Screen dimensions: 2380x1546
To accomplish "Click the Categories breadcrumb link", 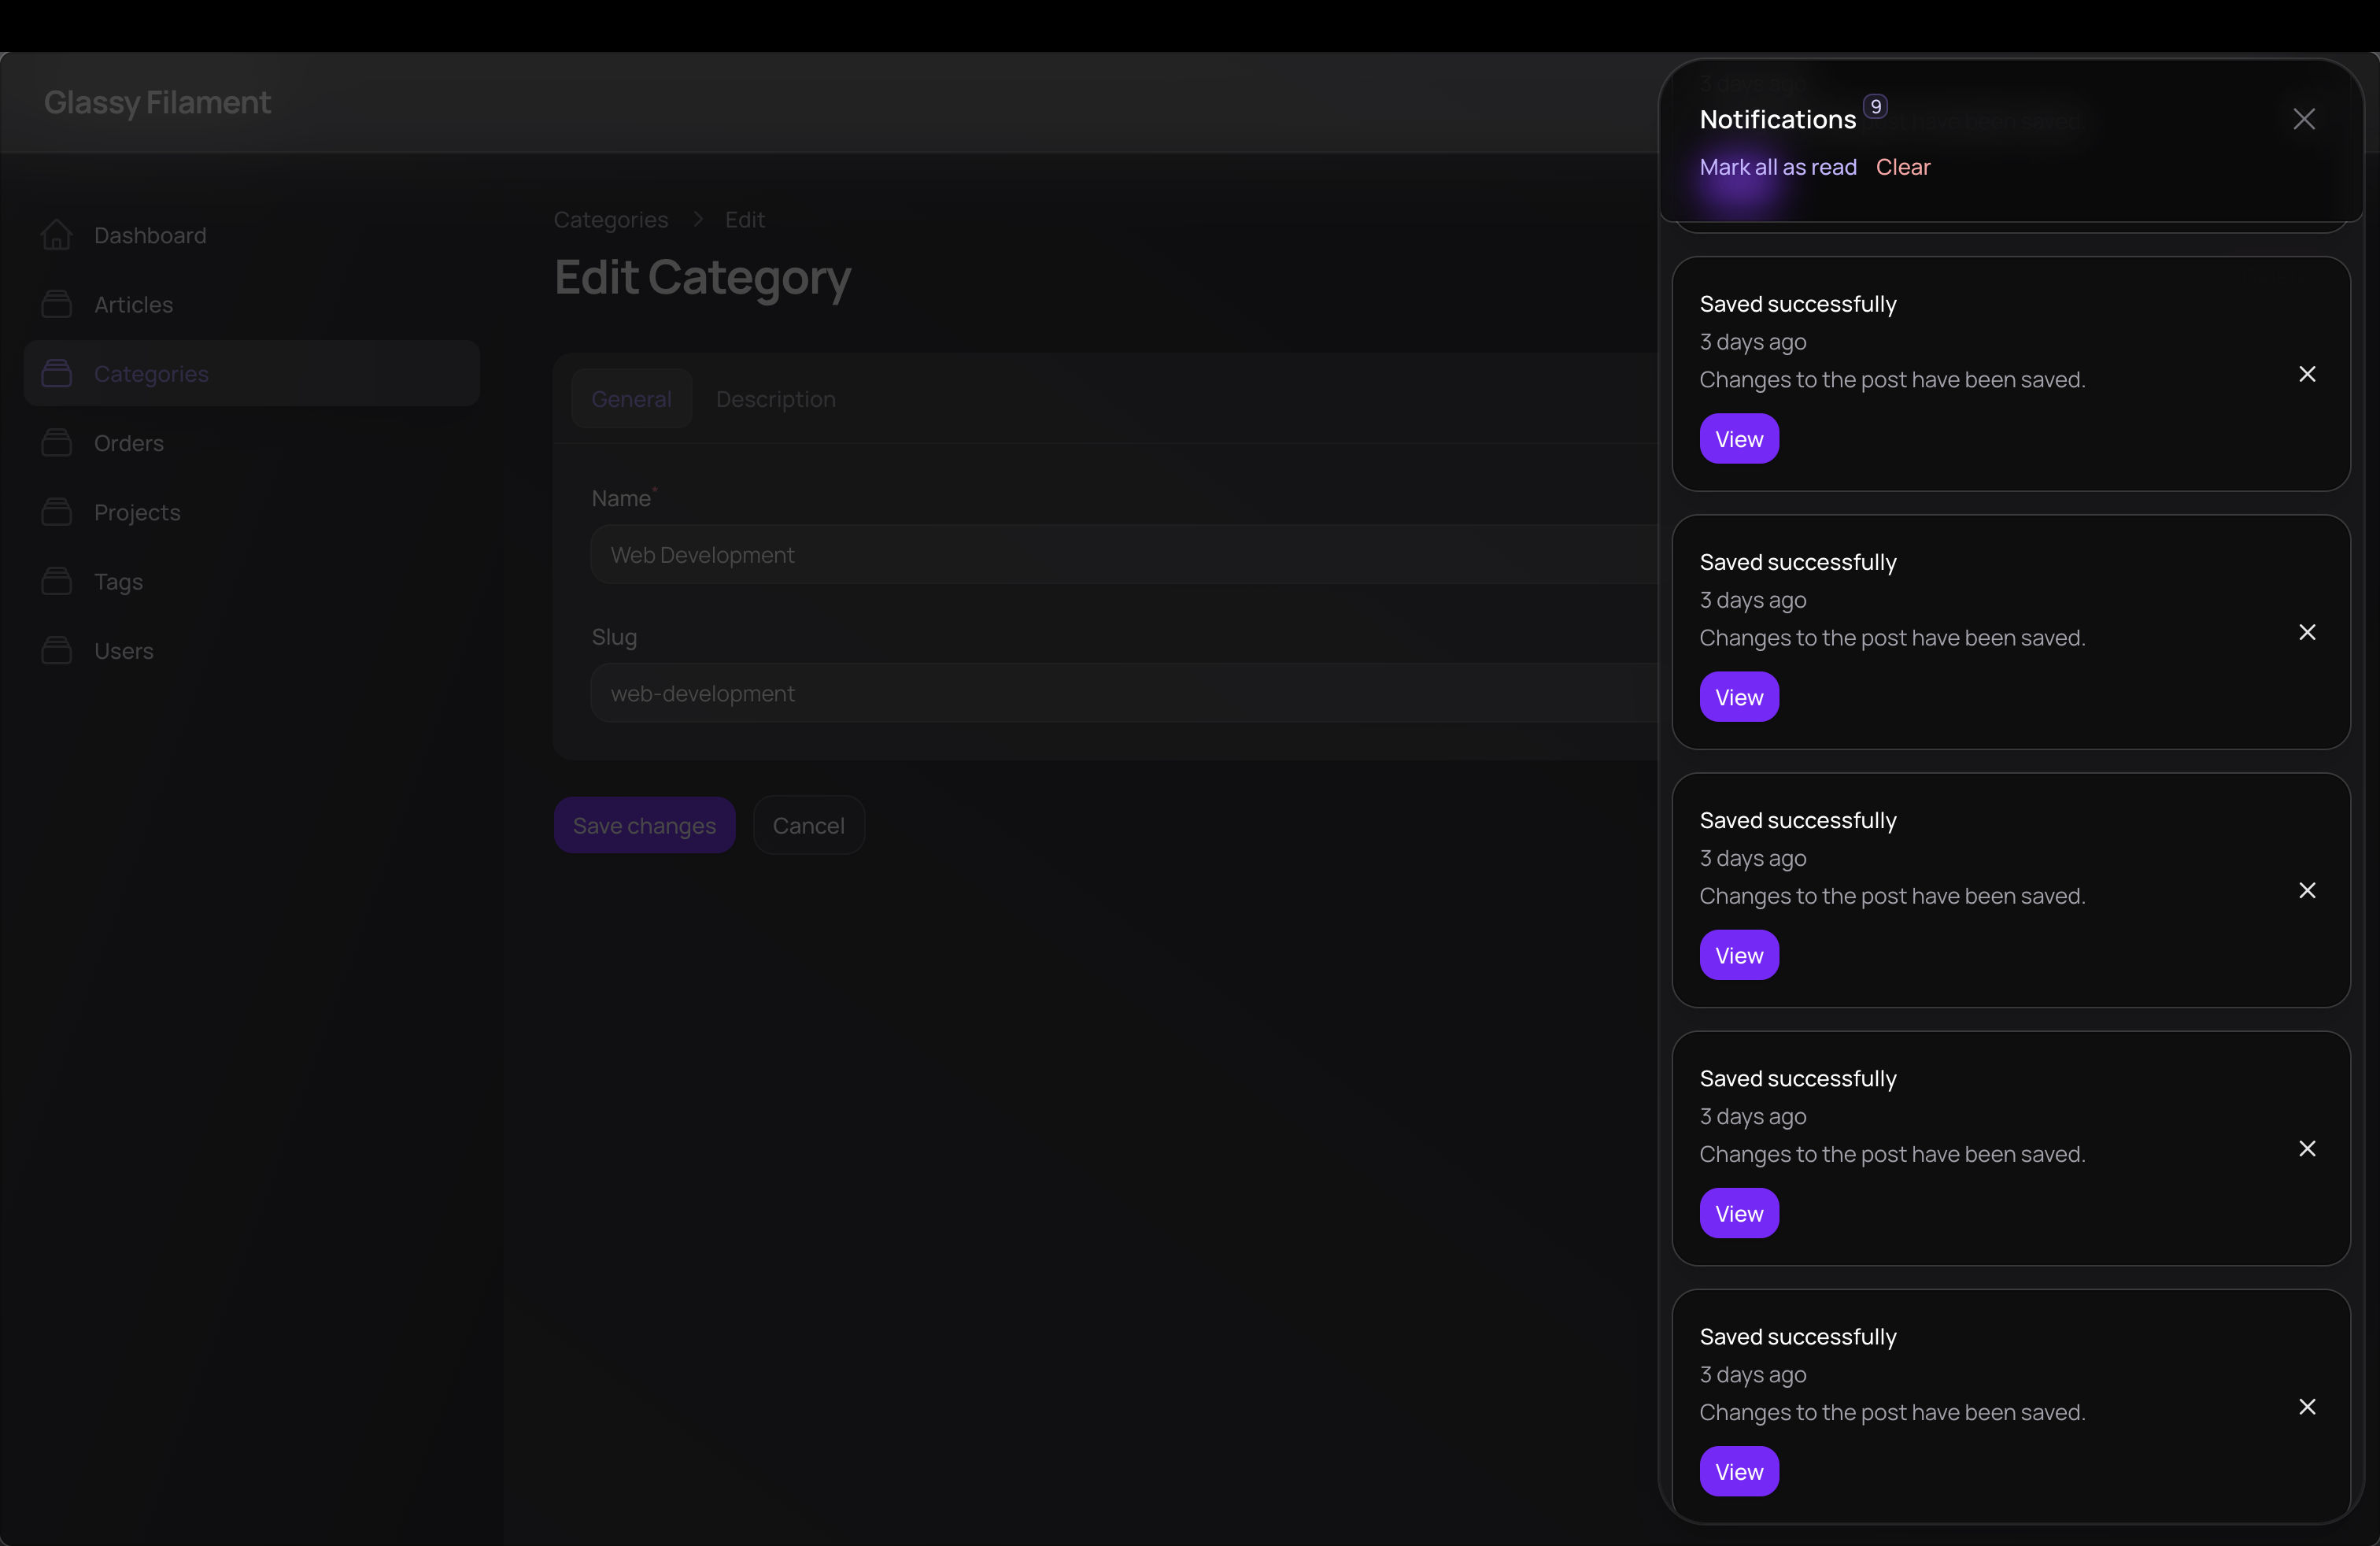I will point(611,220).
